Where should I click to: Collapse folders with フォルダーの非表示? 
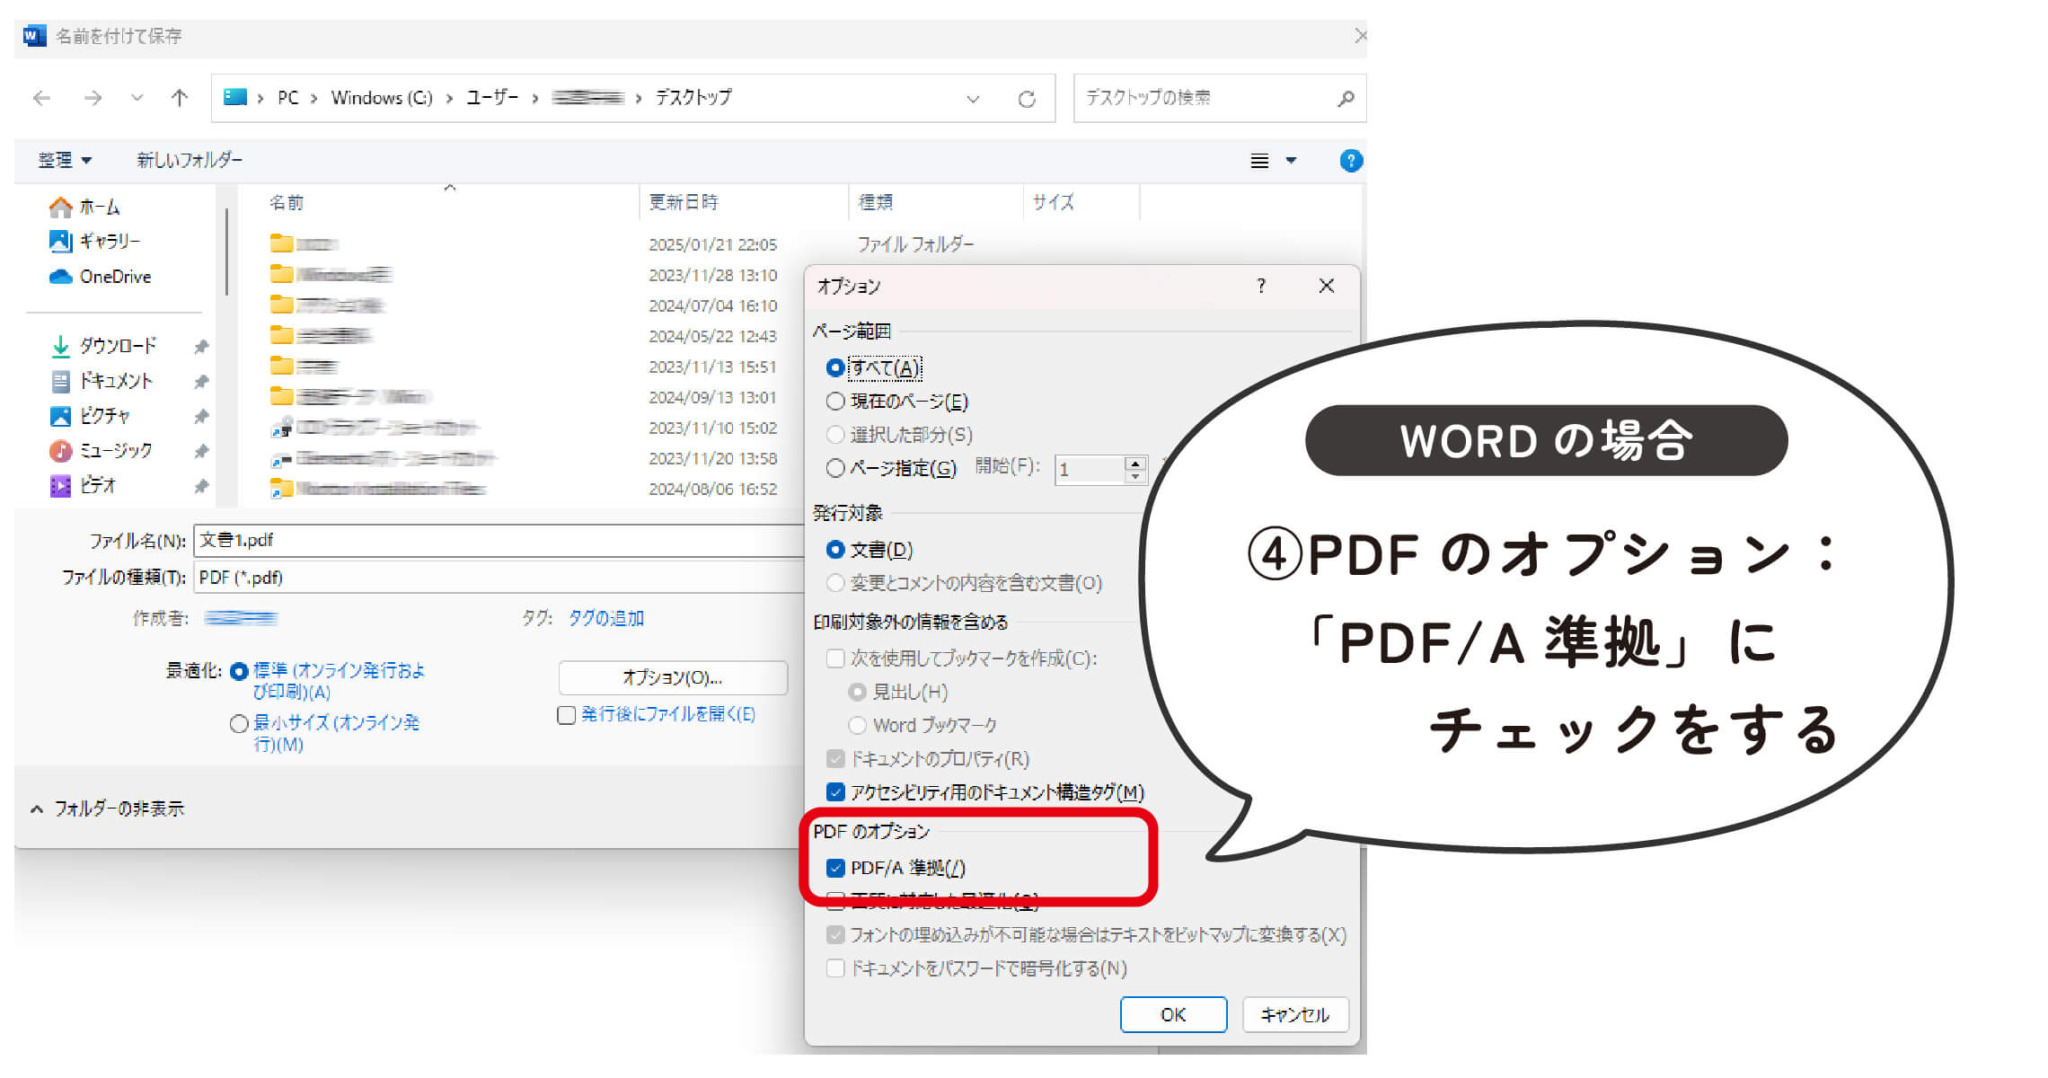[x=107, y=809]
